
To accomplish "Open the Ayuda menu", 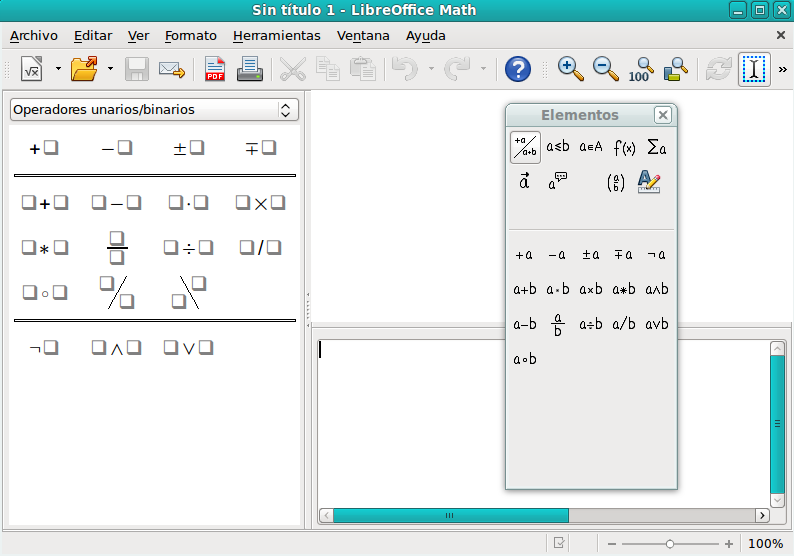I will coord(425,35).
